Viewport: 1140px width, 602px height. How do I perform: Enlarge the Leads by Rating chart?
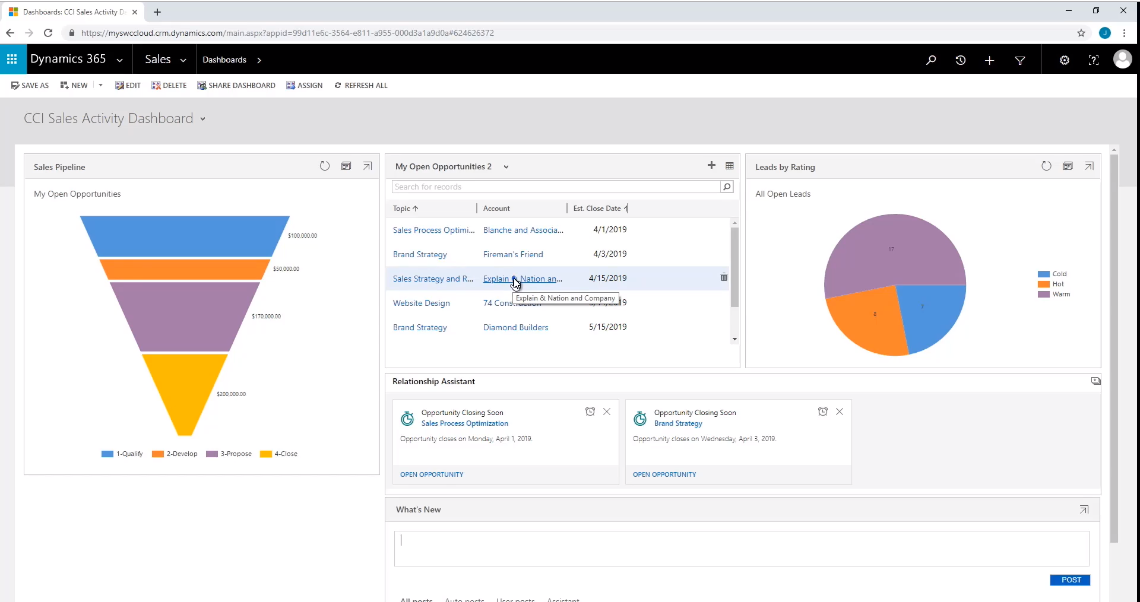point(1089,166)
